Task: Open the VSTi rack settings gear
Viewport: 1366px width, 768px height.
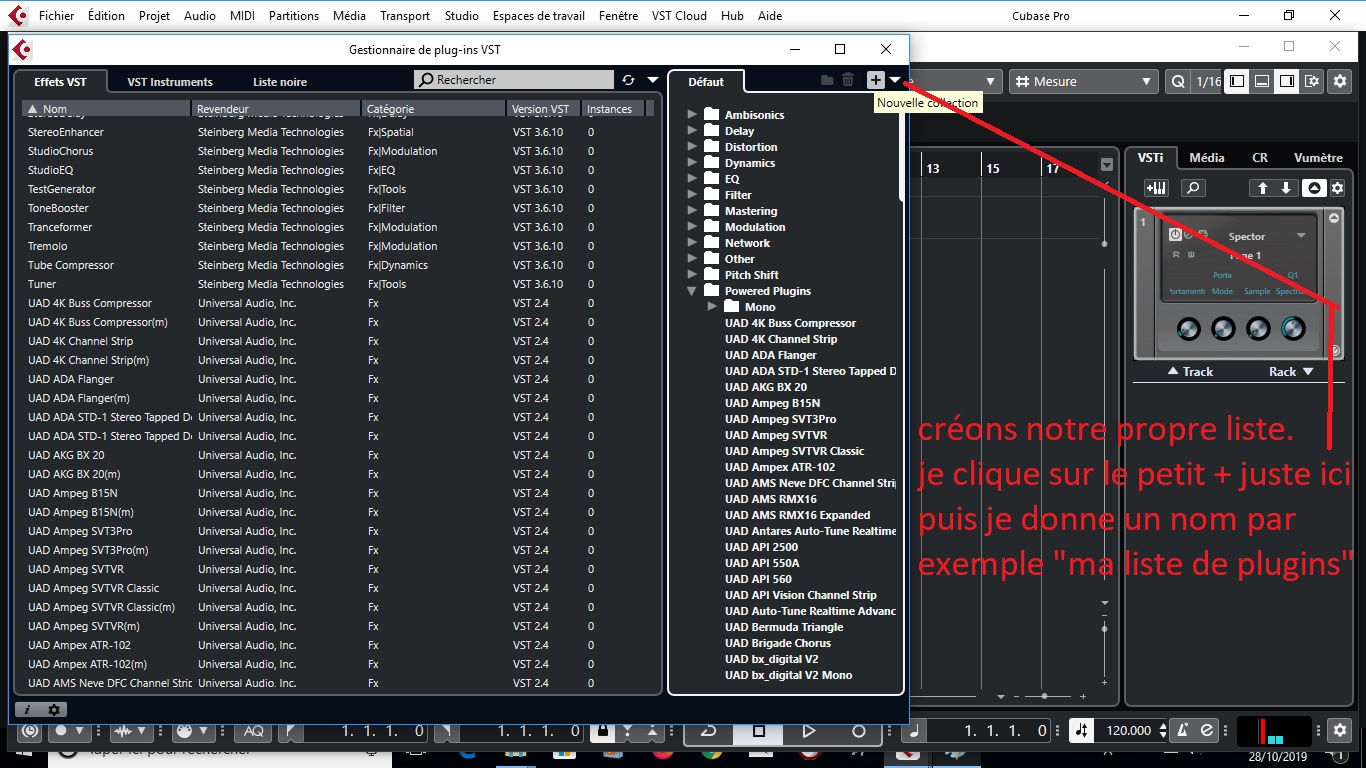Action: click(x=1338, y=188)
